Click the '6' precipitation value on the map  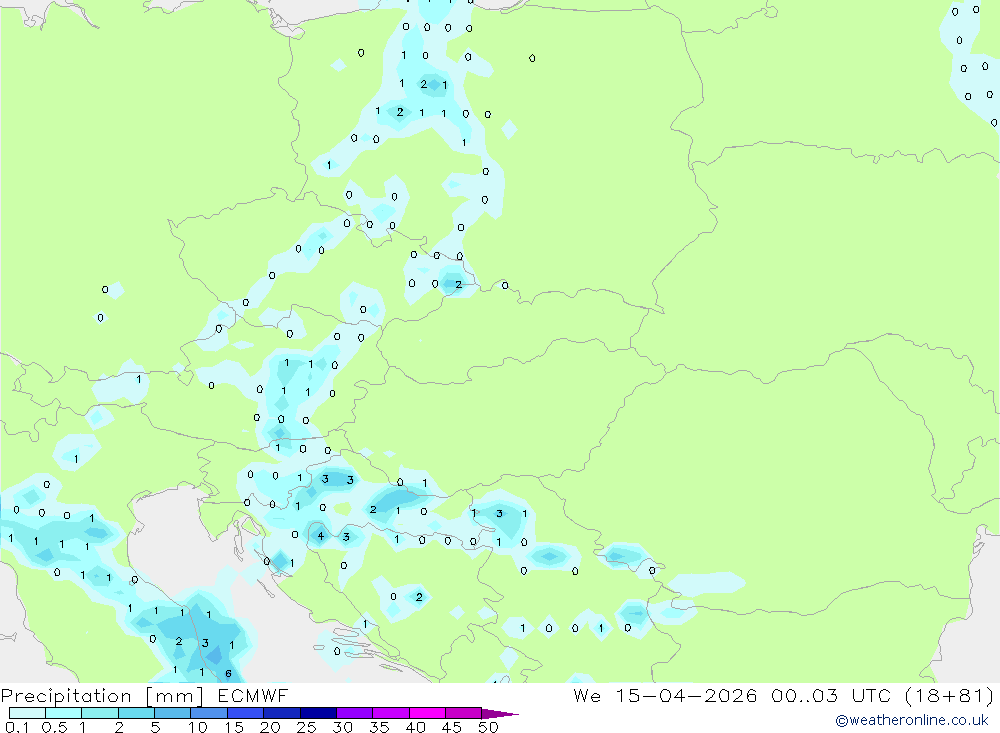(x=228, y=674)
